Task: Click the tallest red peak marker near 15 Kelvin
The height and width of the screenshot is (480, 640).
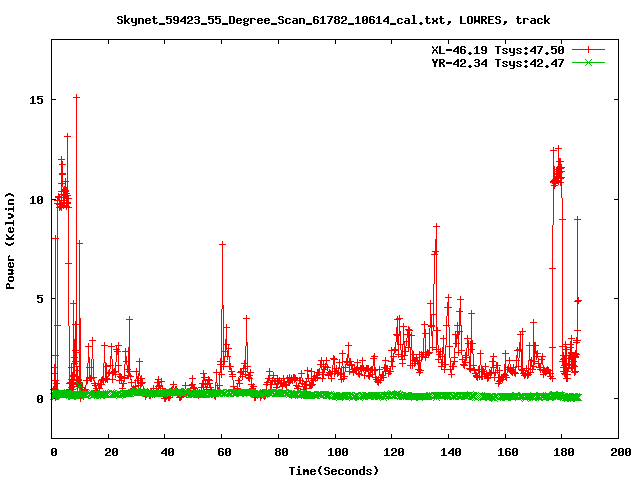Action: point(76,97)
